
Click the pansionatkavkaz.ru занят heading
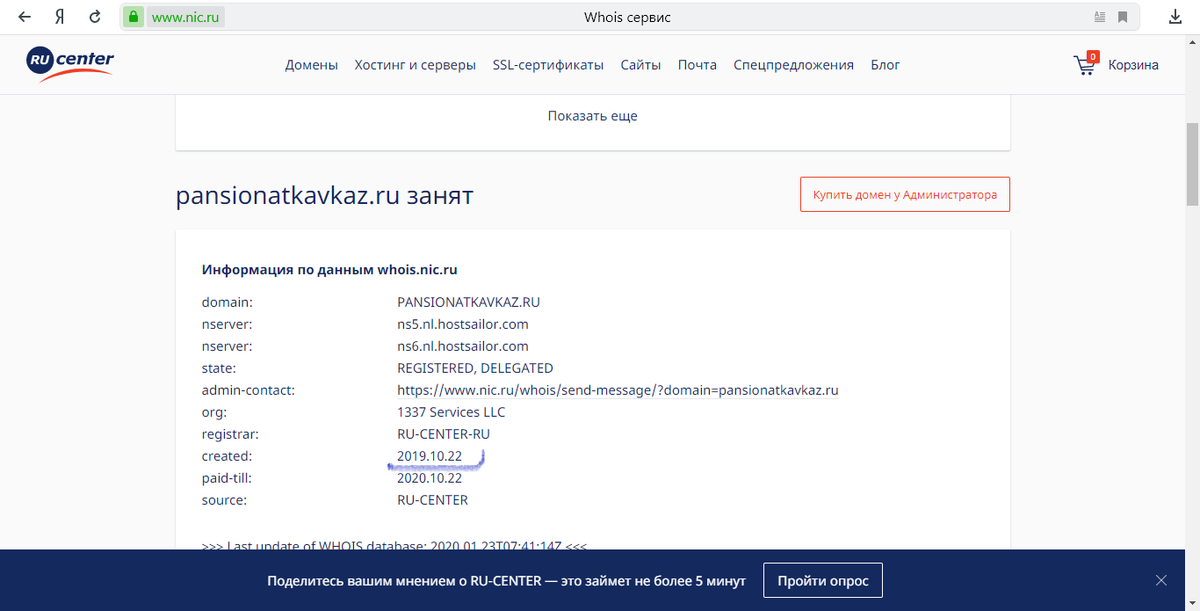[324, 195]
